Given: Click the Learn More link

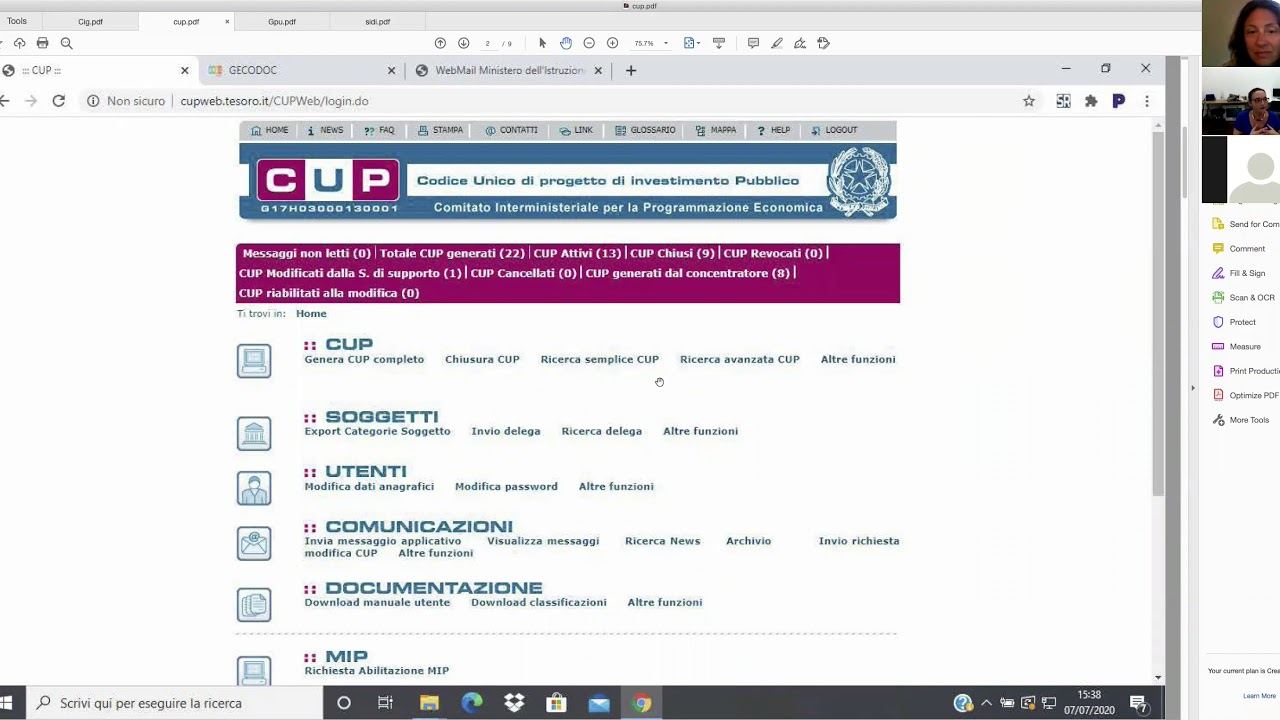Looking at the screenshot, I should (x=1260, y=696).
